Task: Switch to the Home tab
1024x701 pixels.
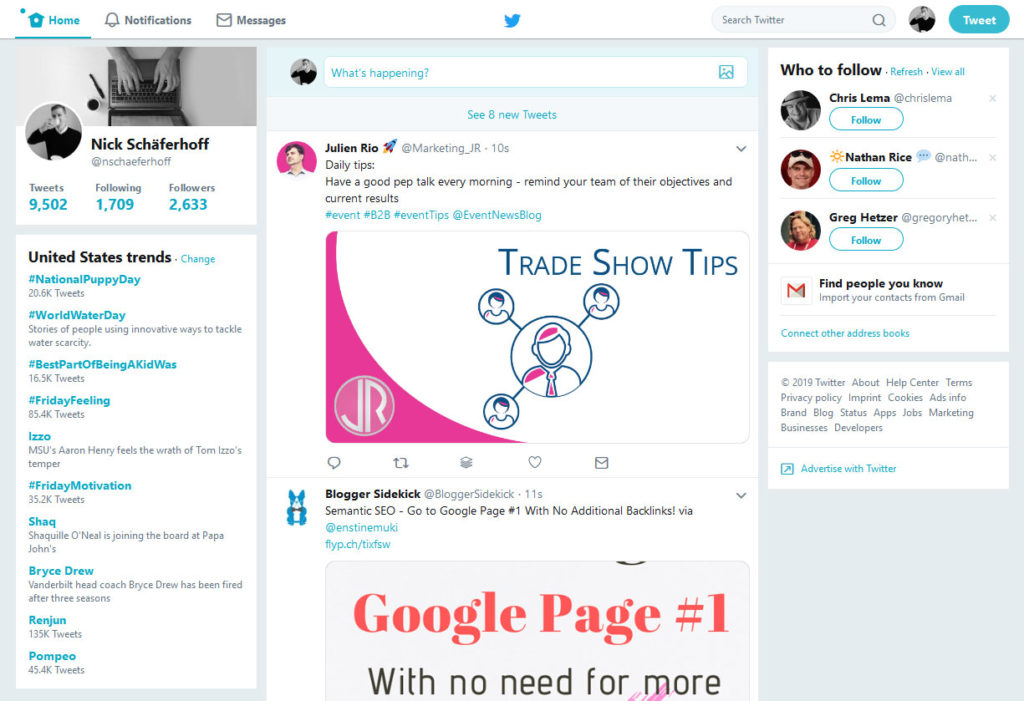Action: click(x=52, y=18)
